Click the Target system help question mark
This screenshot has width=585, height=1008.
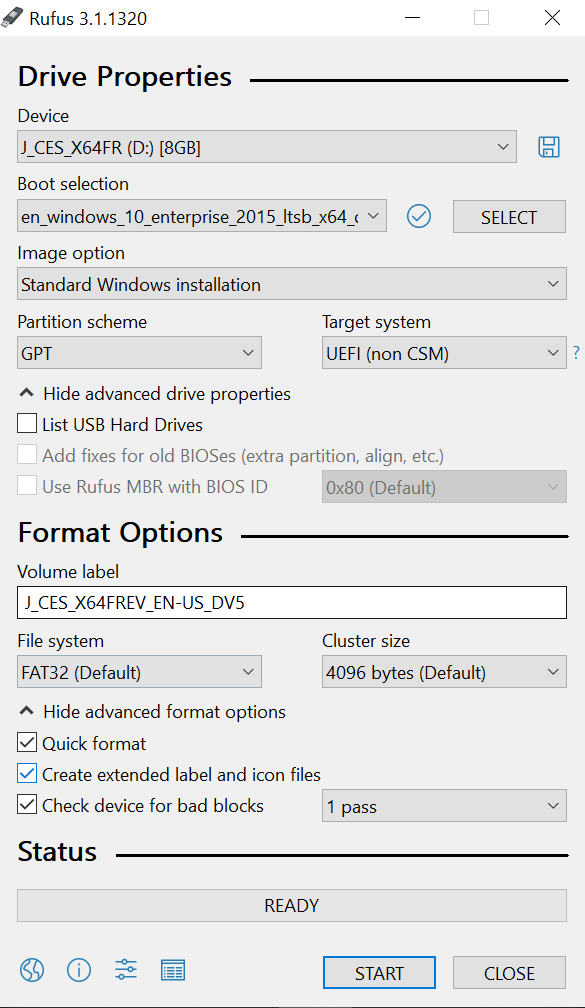(576, 352)
